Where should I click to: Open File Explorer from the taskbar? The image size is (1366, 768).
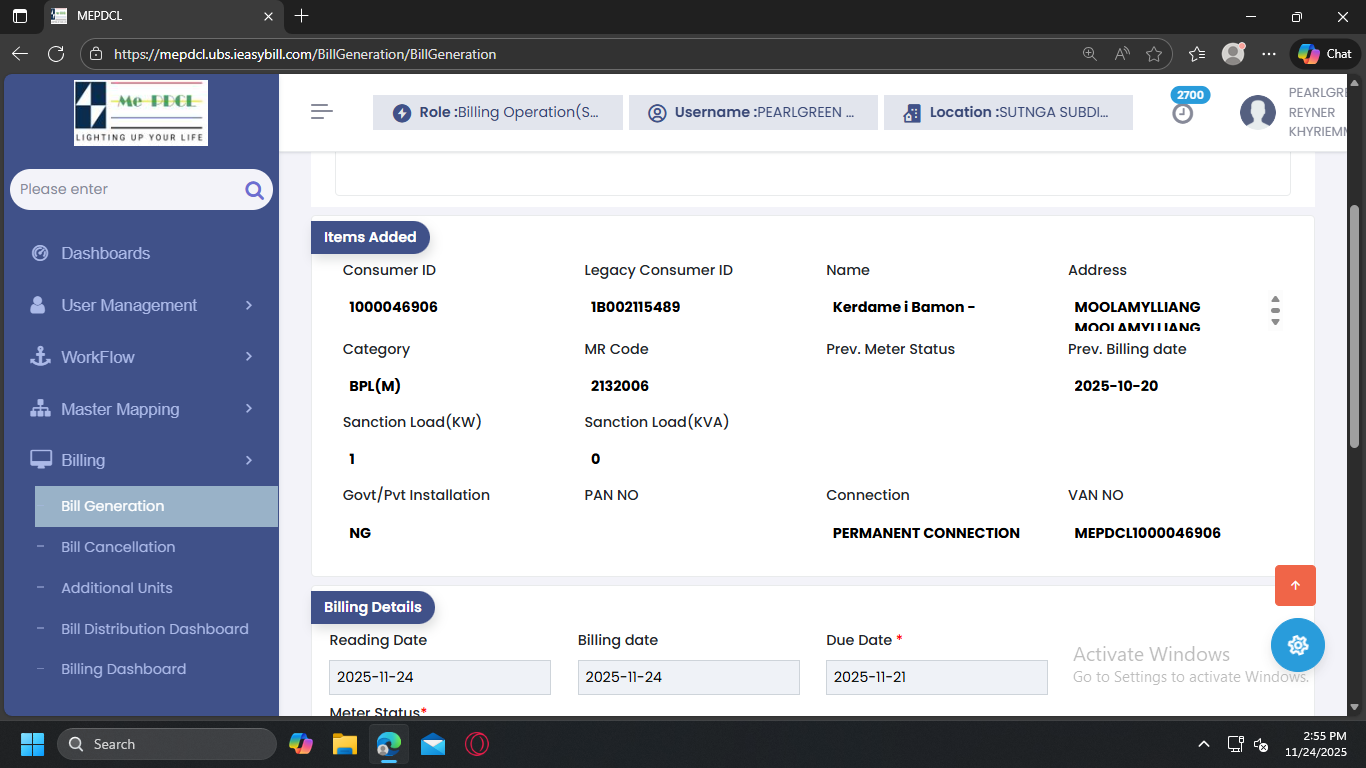[x=345, y=744]
